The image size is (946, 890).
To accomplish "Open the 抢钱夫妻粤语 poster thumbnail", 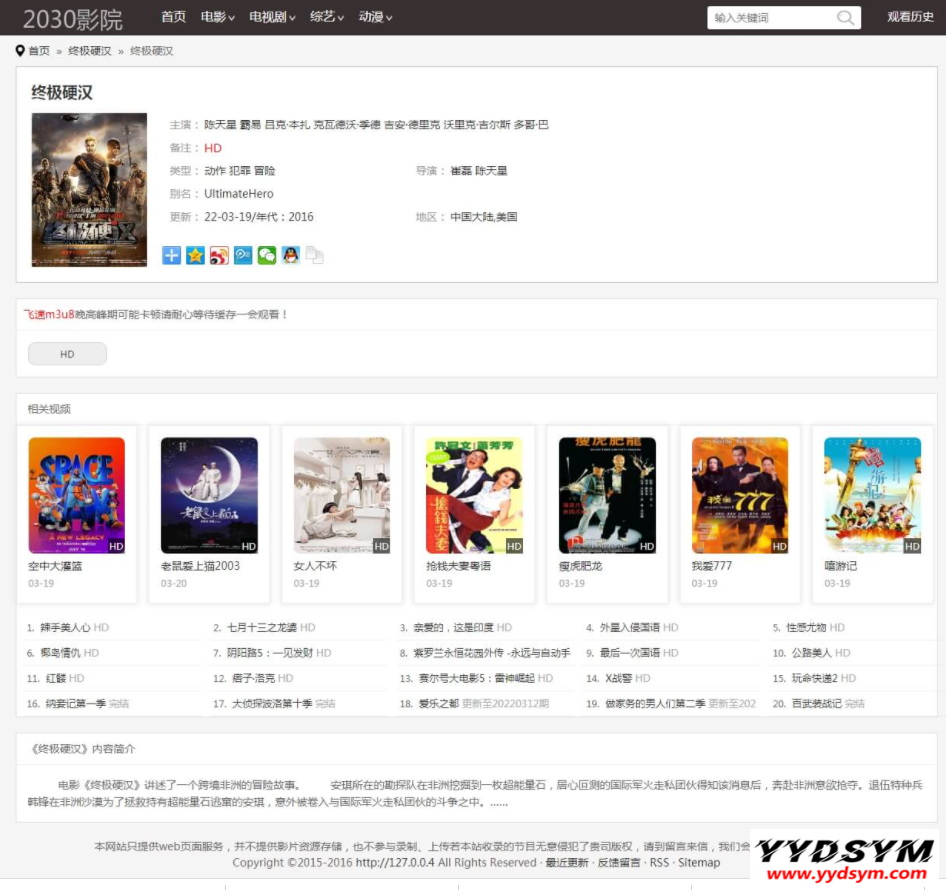I will (x=475, y=495).
